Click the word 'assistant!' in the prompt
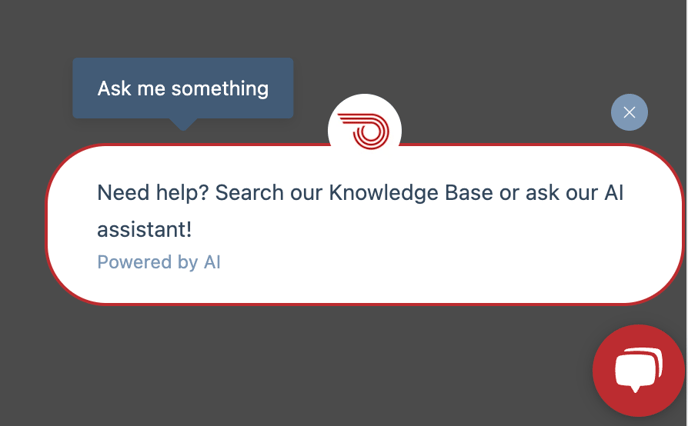Screen dimensions: 688x426 click(x=144, y=229)
